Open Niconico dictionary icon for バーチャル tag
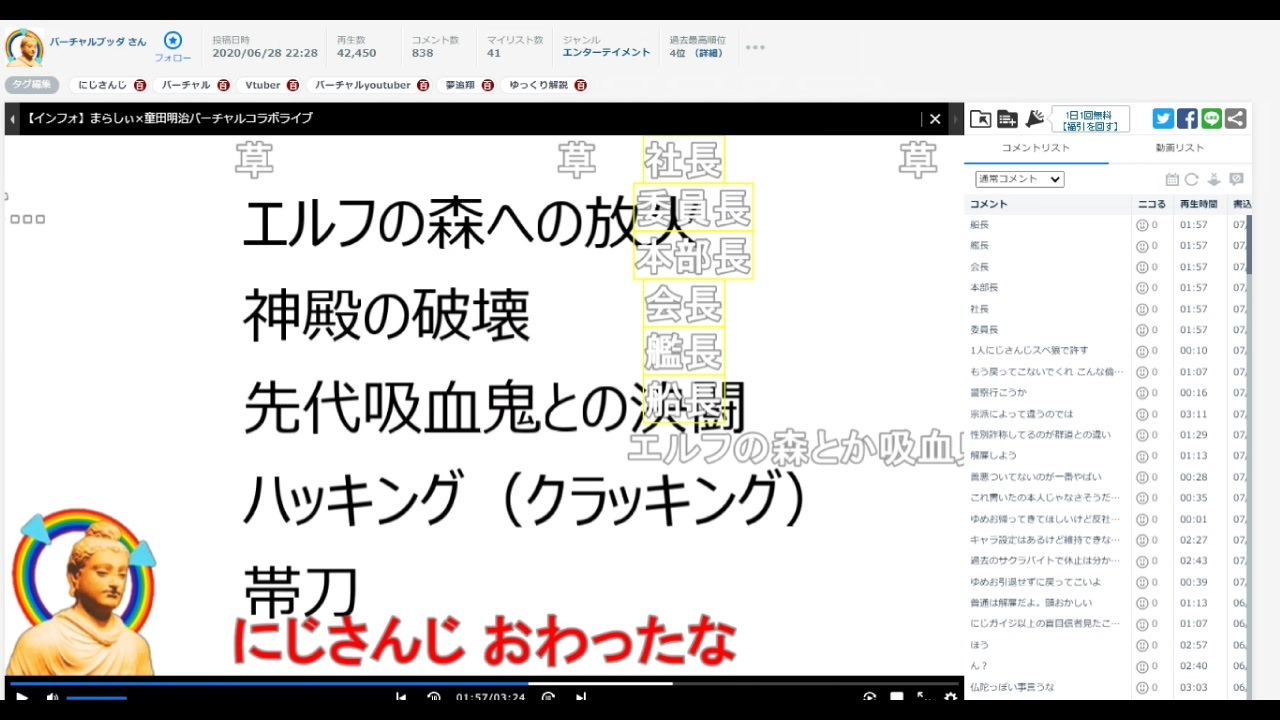The width and height of the screenshot is (1280, 720). pyautogui.click(x=223, y=85)
